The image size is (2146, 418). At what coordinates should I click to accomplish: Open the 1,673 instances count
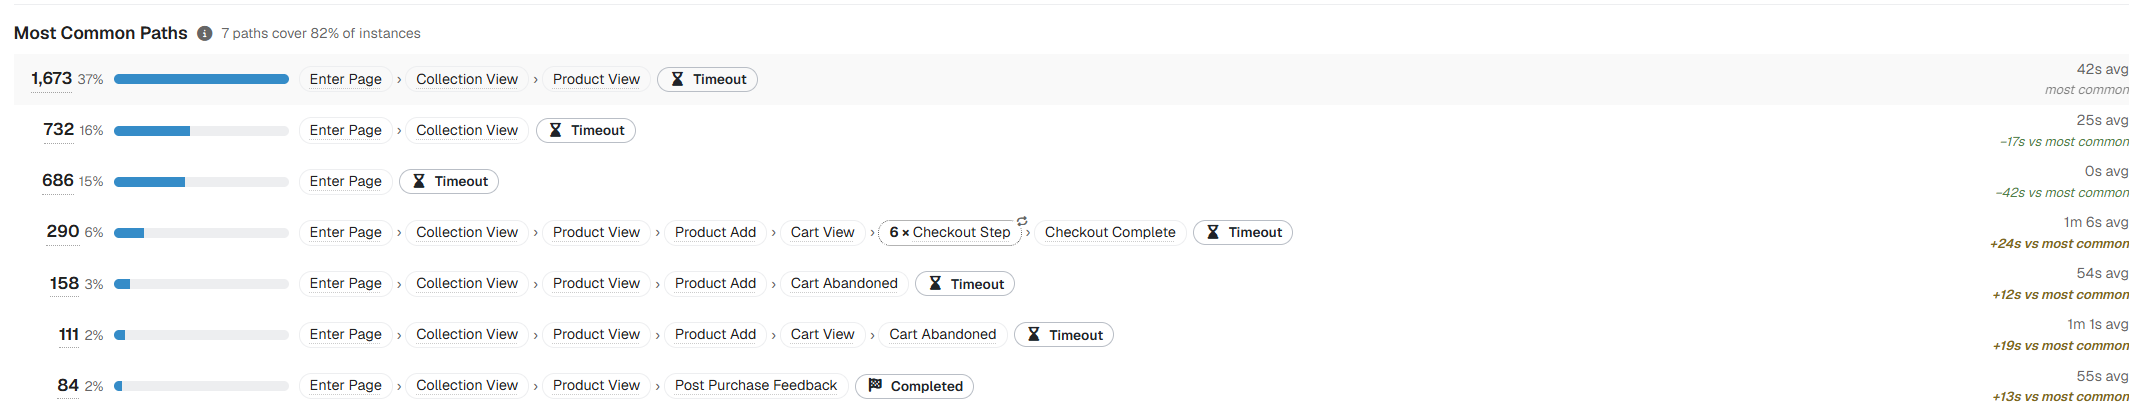pyautogui.click(x=51, y=78)
